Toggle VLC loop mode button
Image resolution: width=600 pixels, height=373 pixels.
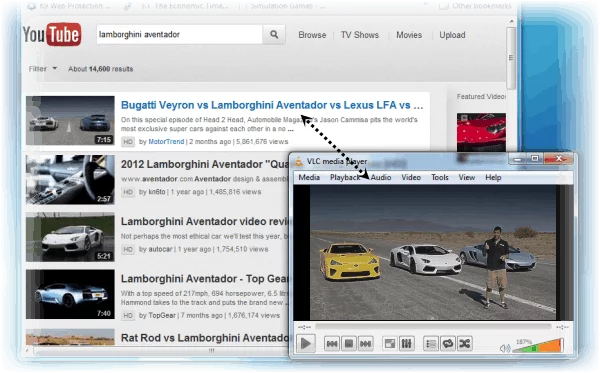coord(448,344)
